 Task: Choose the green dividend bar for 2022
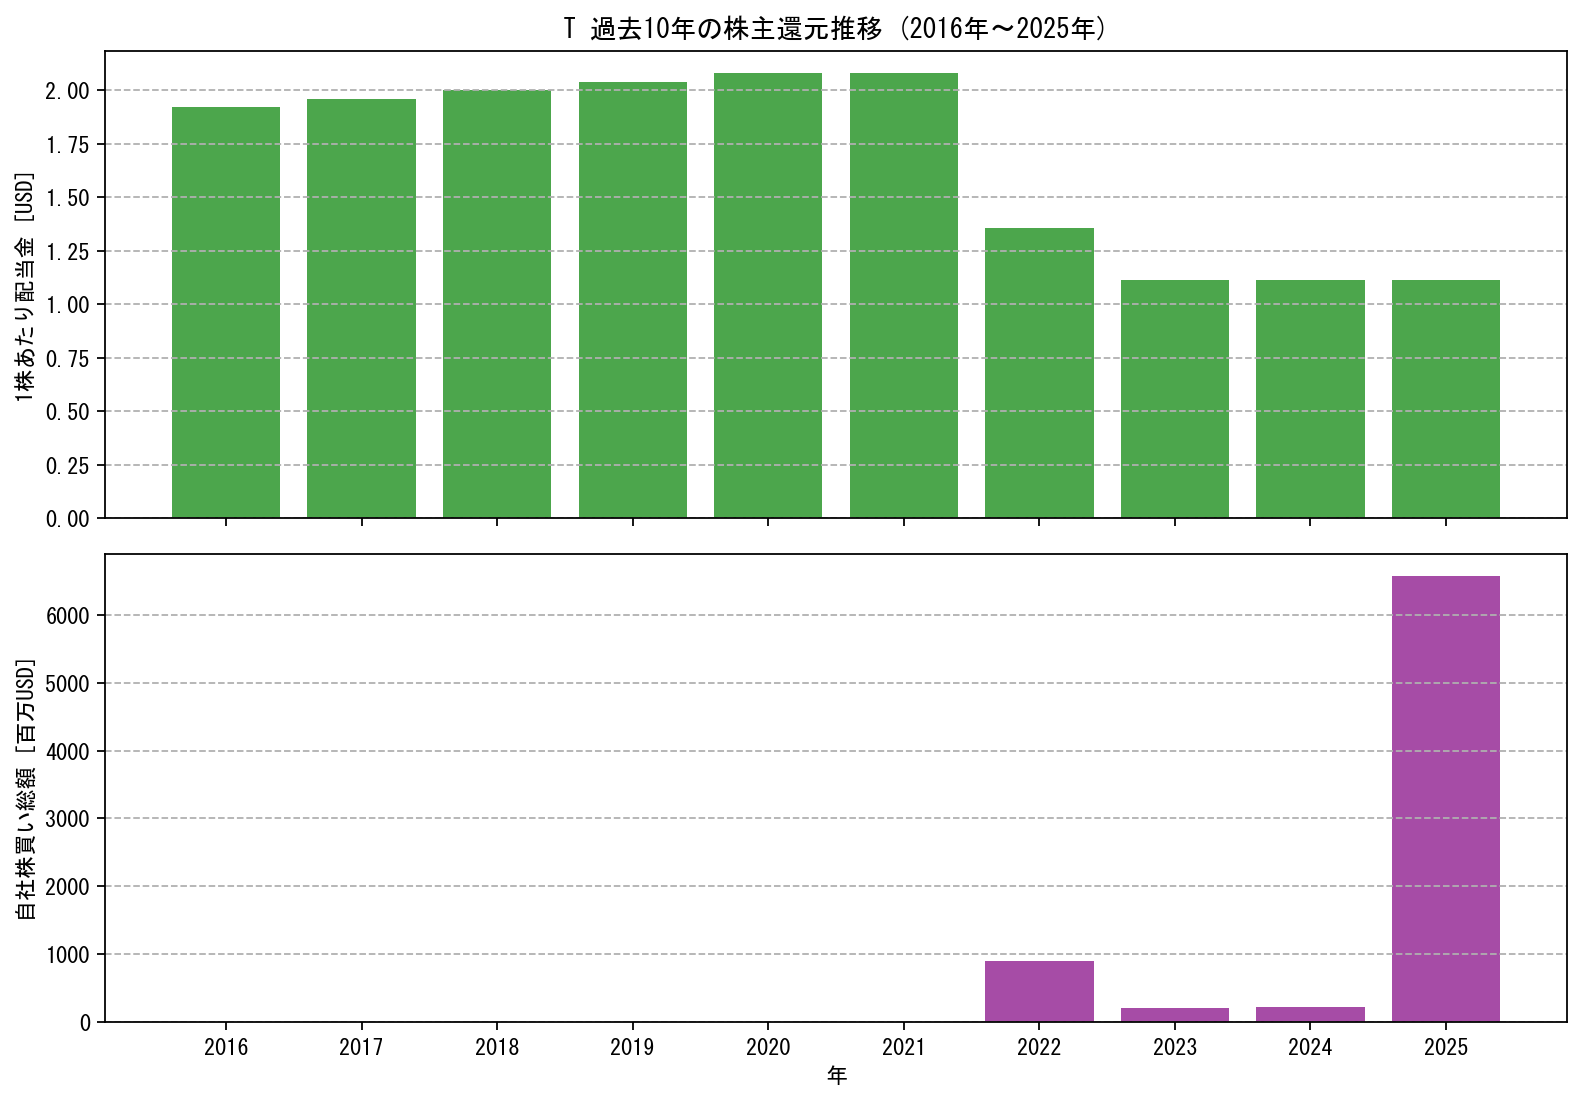[1039, 373]
